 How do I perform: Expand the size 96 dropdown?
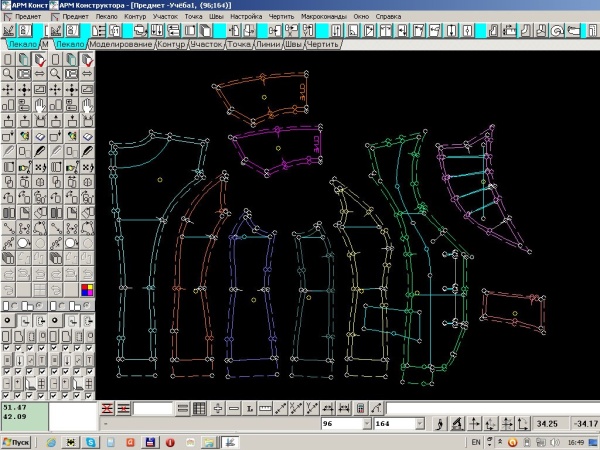click(367, 424)
